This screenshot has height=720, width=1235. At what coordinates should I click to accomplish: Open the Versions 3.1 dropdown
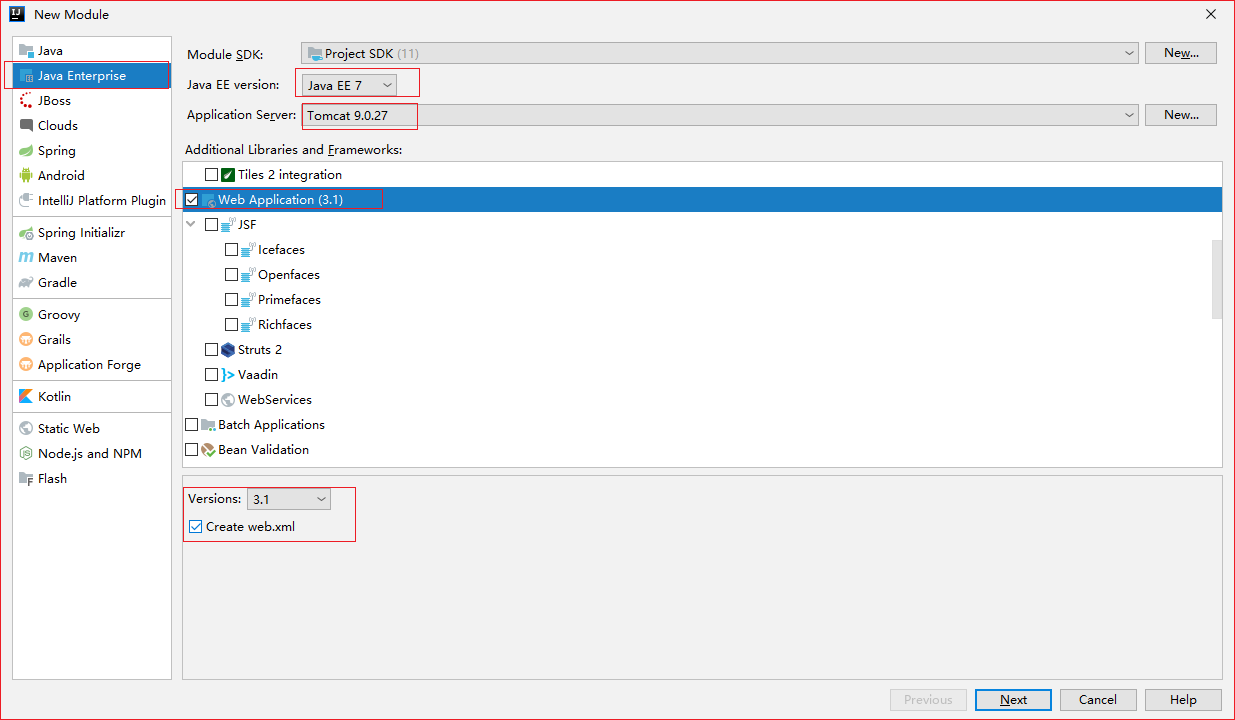(x=288, y=499)
